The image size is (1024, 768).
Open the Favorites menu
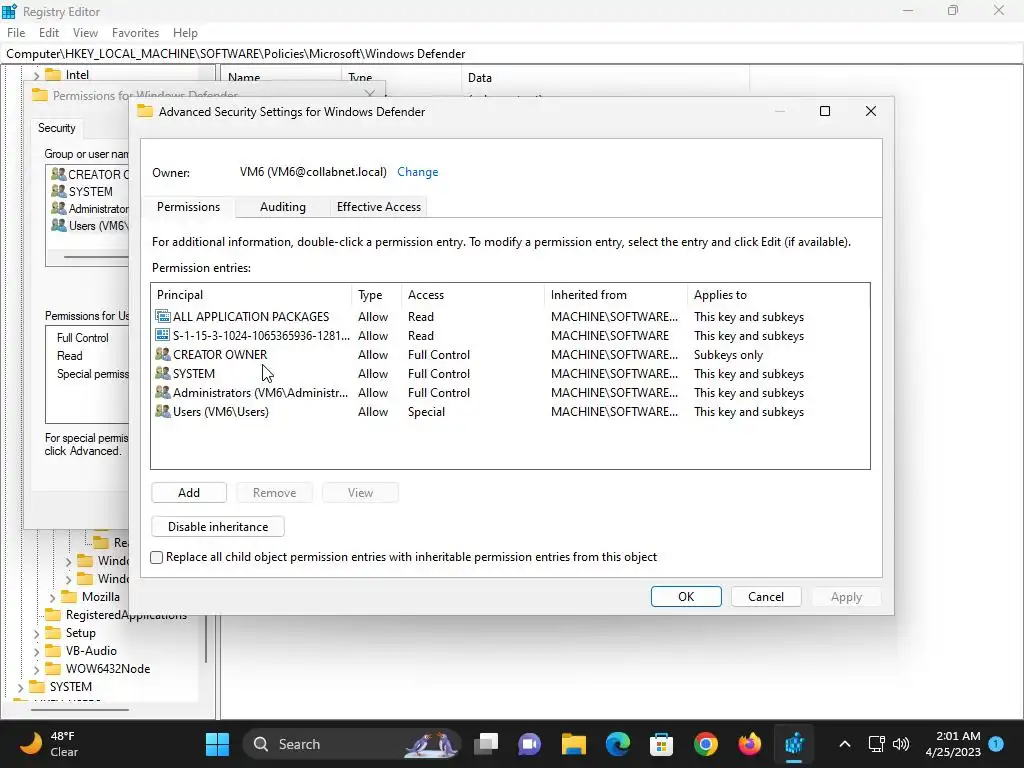(135, 33)
